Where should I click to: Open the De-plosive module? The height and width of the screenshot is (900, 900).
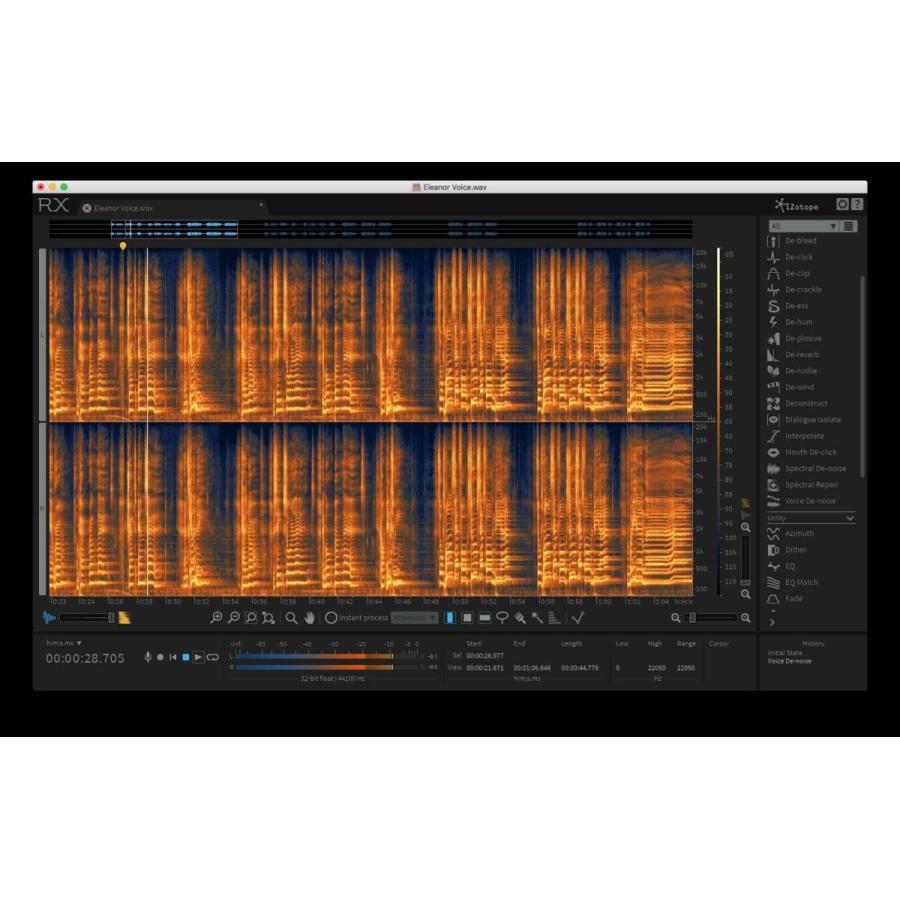(794, 339)
